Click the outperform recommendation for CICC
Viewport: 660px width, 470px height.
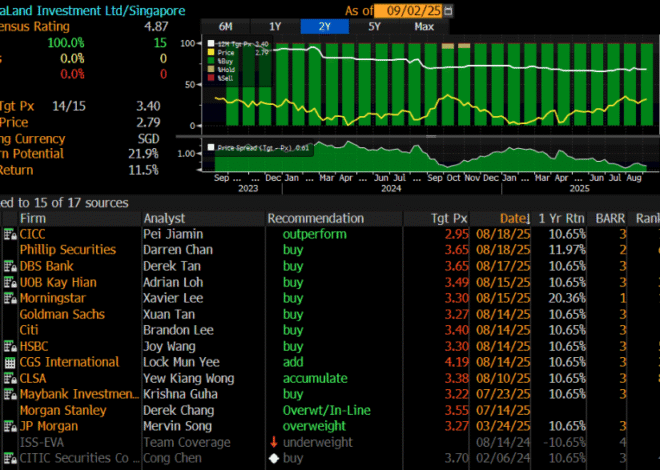click(314, 234)
